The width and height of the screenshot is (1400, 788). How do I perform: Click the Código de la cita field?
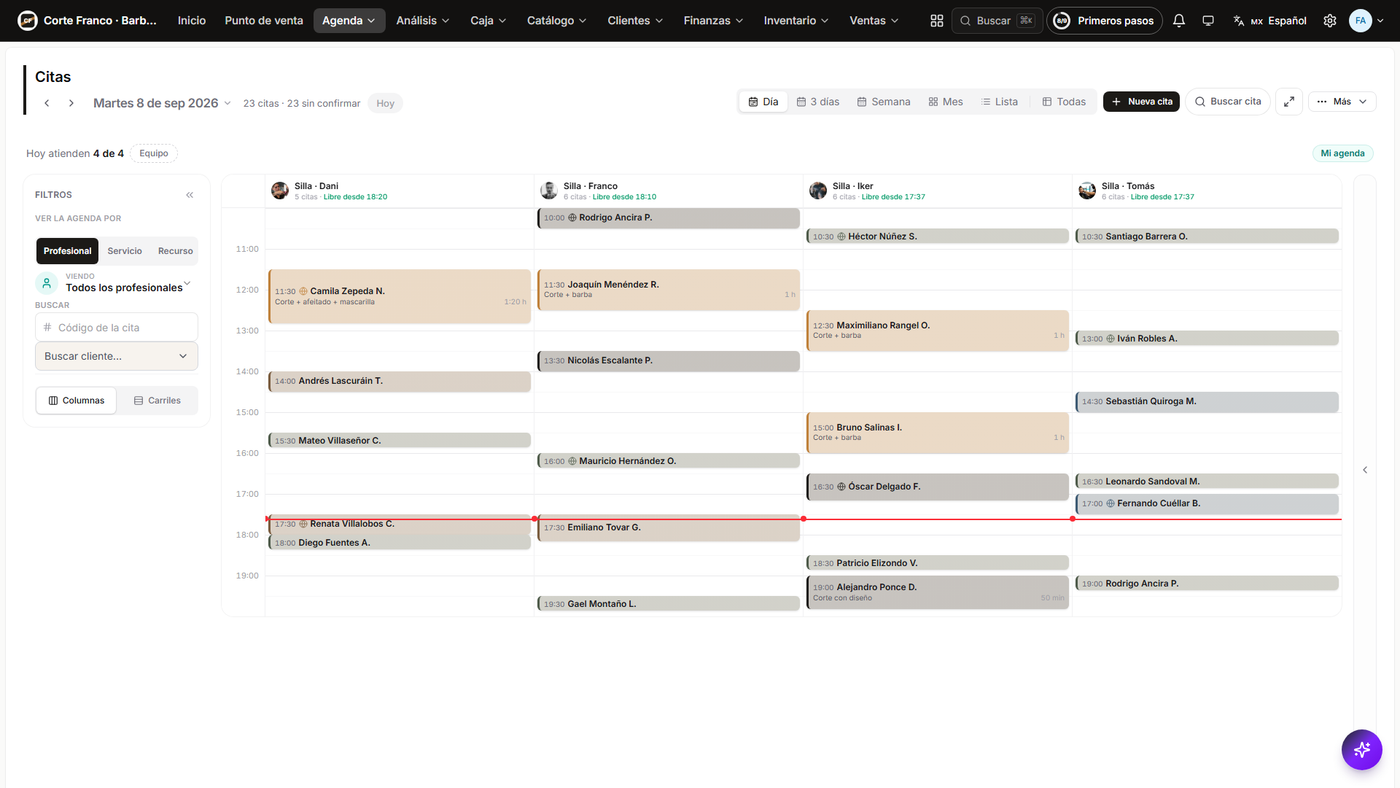coord(116,327)
